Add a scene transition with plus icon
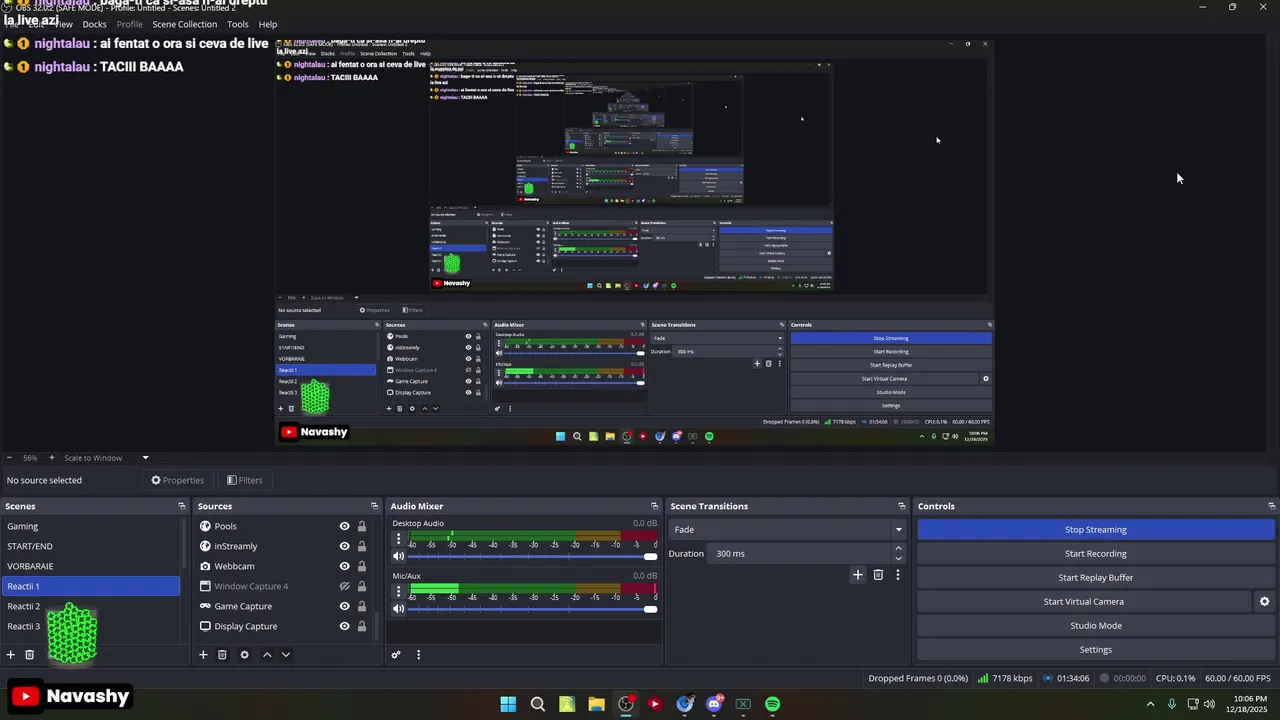Screen dimensions: 1280x720 857,575
